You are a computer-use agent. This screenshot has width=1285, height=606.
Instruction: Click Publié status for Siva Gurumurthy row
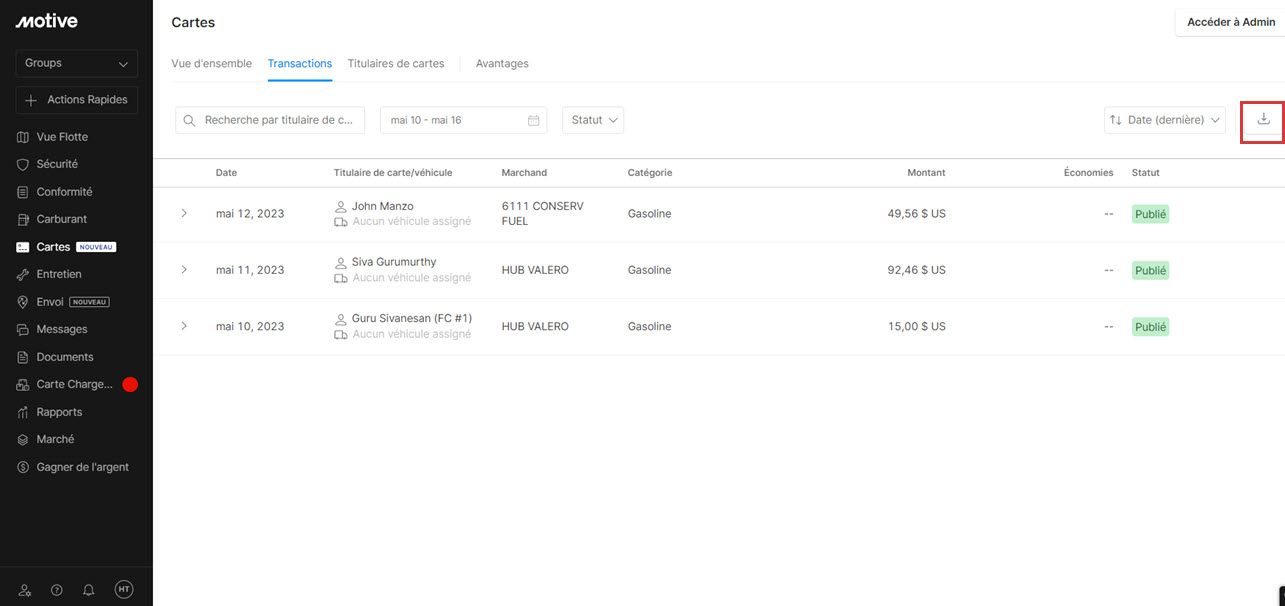tap(1150, 270)
